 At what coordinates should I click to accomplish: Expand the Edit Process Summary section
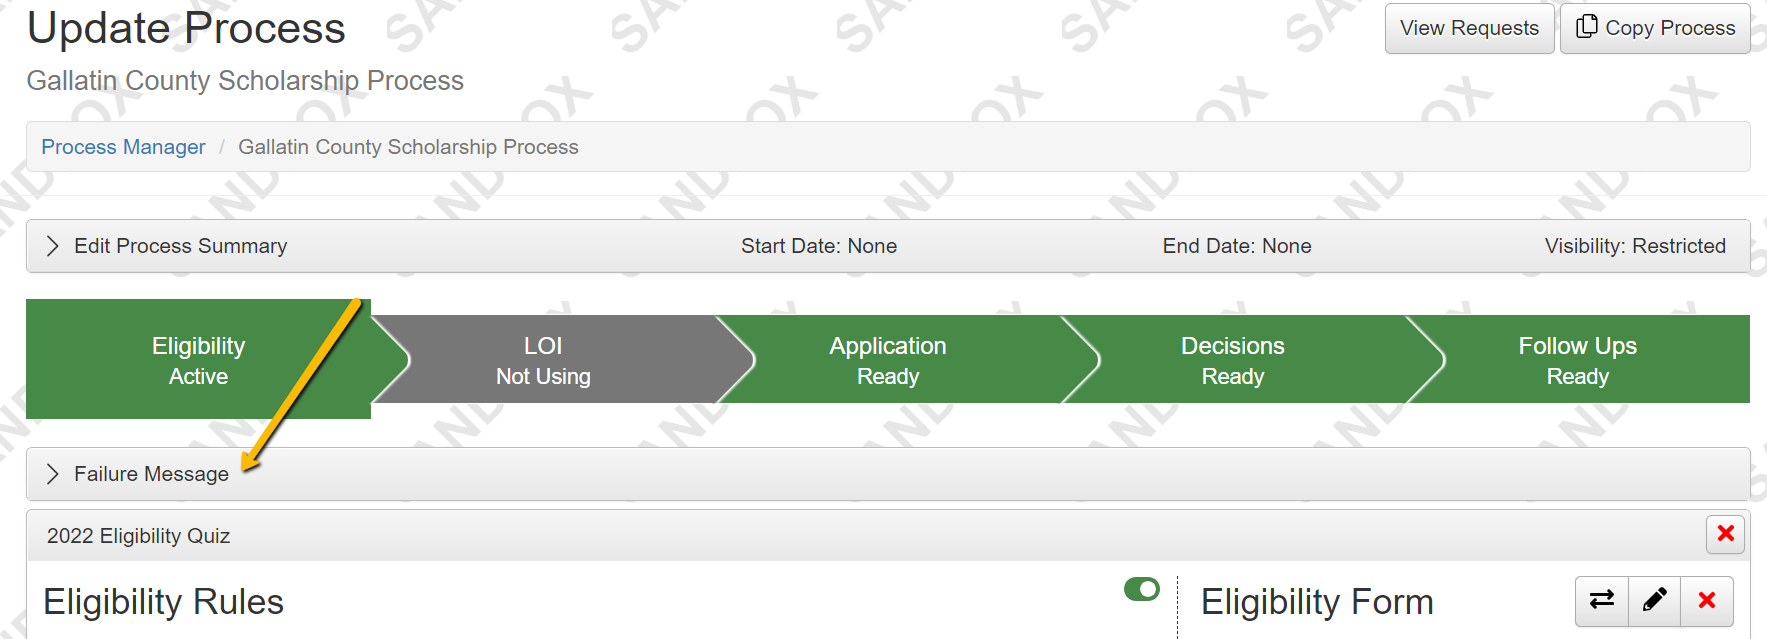(x=179, y=245)
